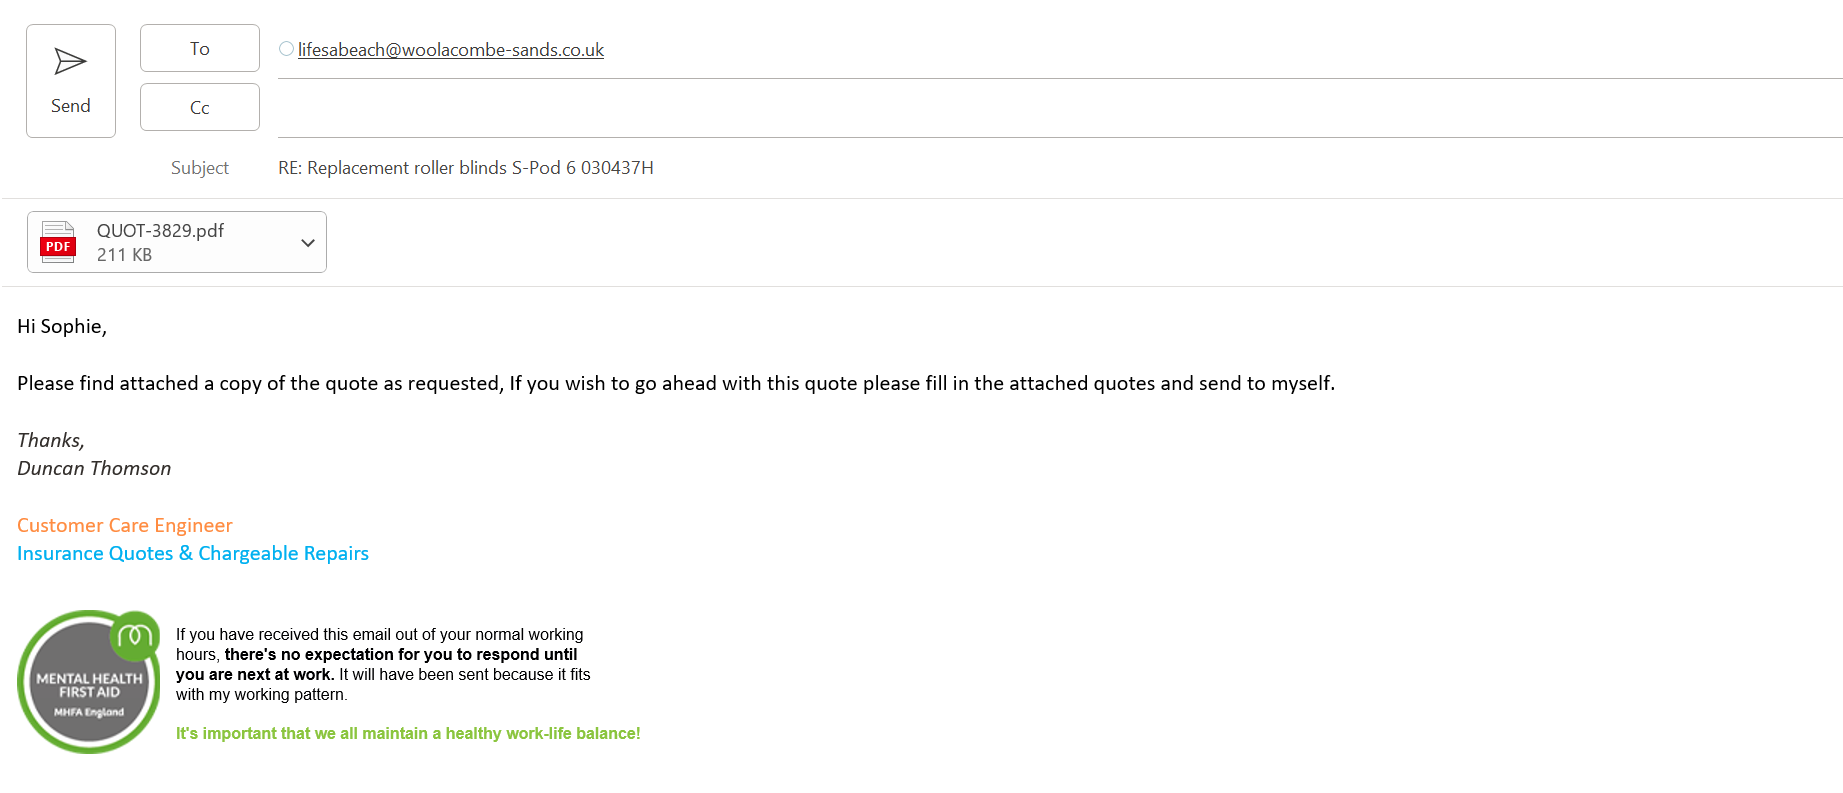Click the green work-life balance message
Viewport: 1843px width, 793px height.
tap(408, 734)
